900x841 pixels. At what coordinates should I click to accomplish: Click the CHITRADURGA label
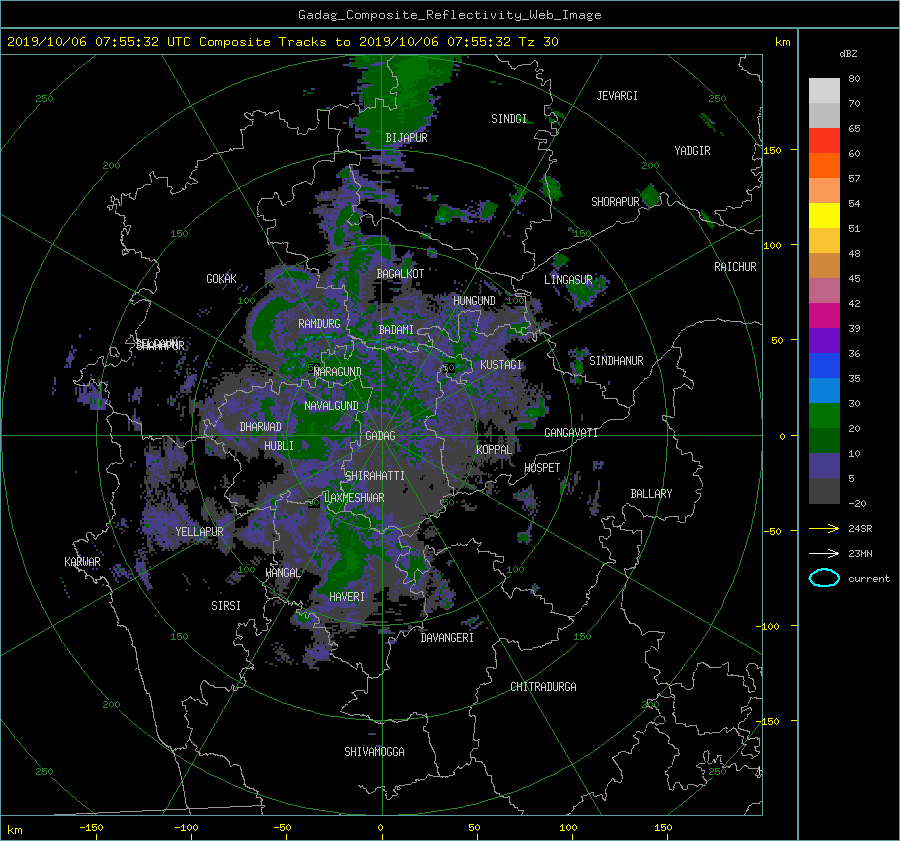point(544,687)
